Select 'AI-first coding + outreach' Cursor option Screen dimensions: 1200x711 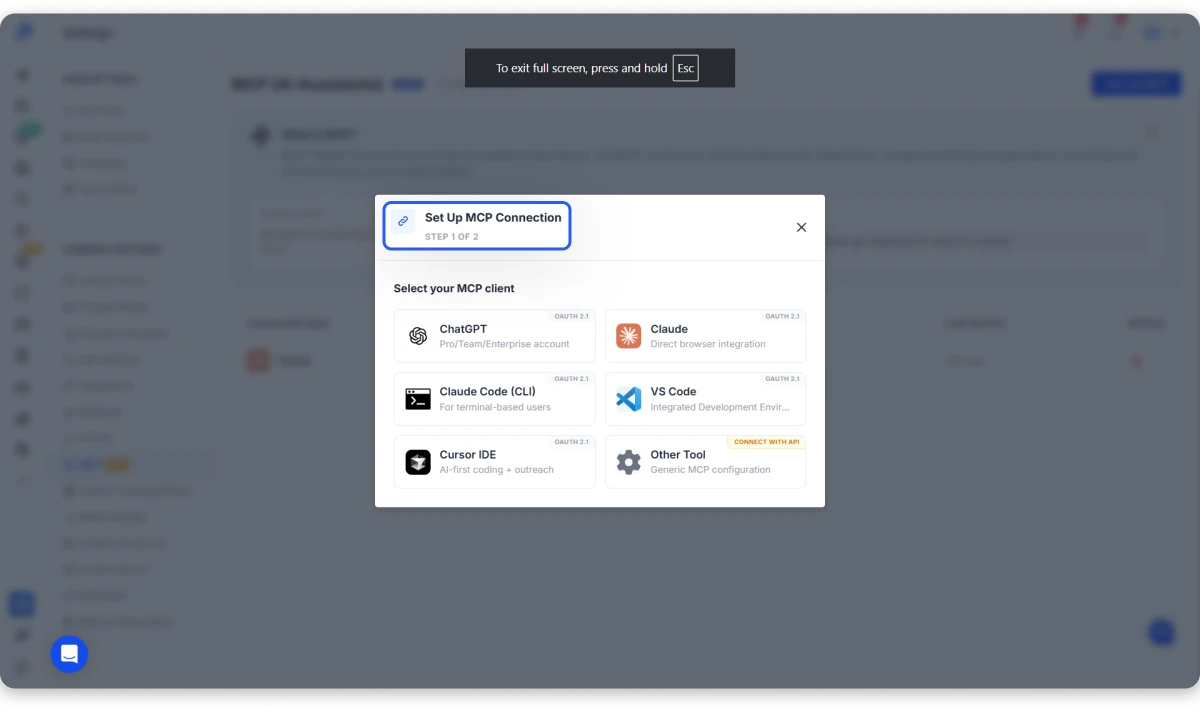[495, 462]
